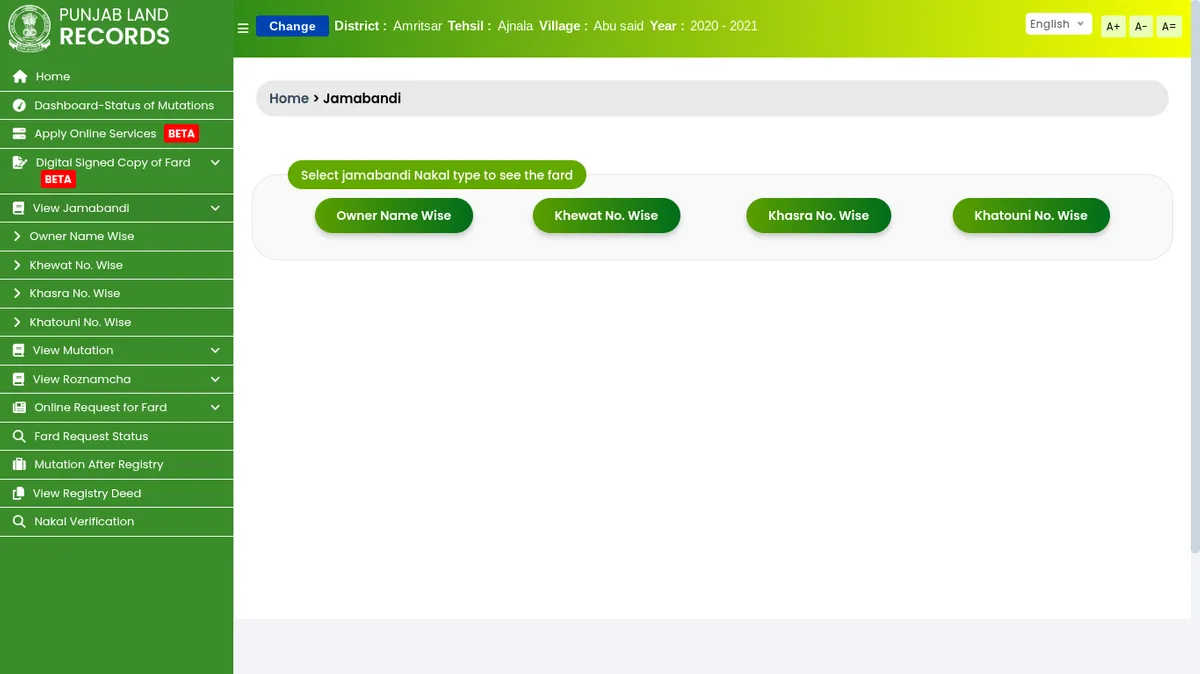1200x674 pixels.
Task: Click the Fard Request Status search icon
Action: pyautogui.click(x=19, y=437)
